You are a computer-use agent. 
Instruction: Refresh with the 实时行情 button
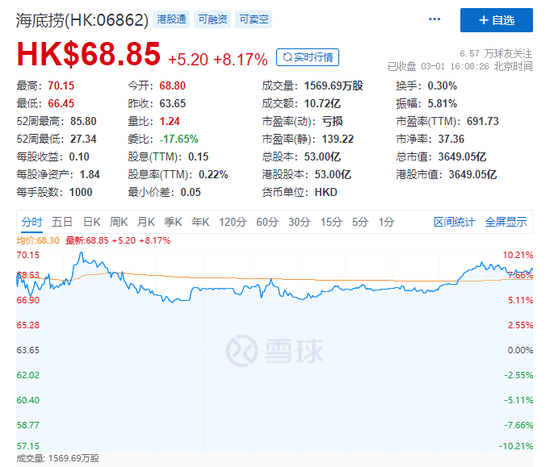click(307, 57)
